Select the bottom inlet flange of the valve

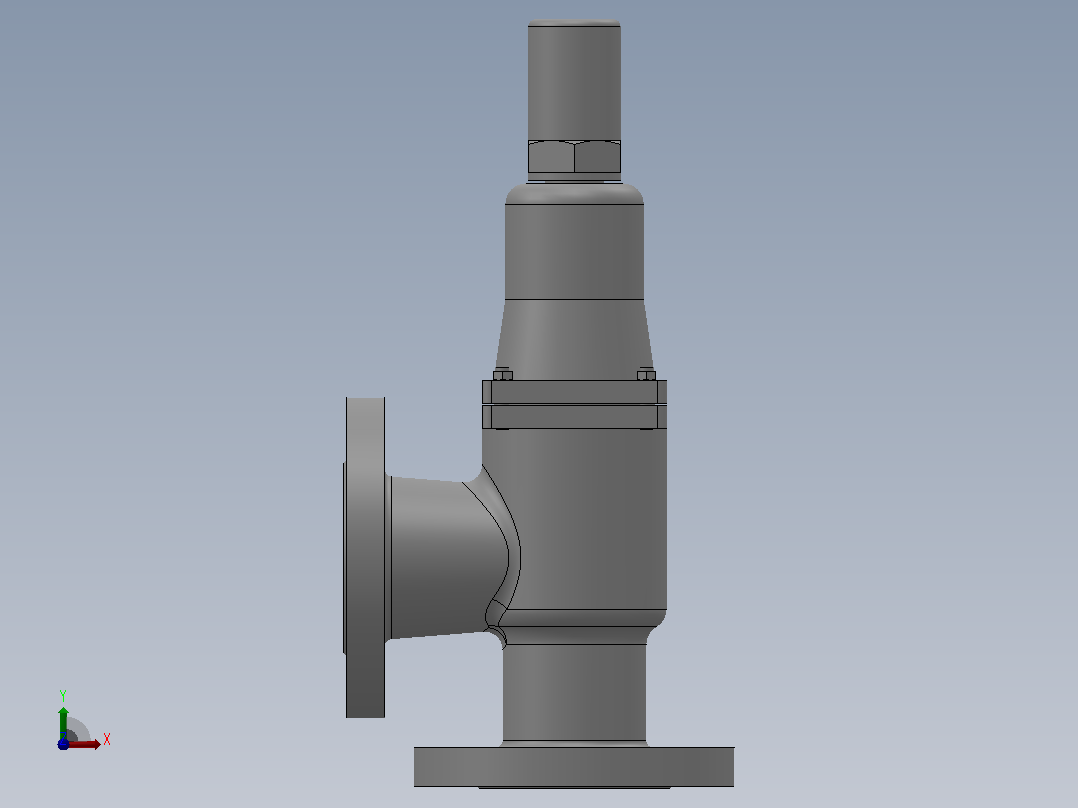click(x=574, y=767)
